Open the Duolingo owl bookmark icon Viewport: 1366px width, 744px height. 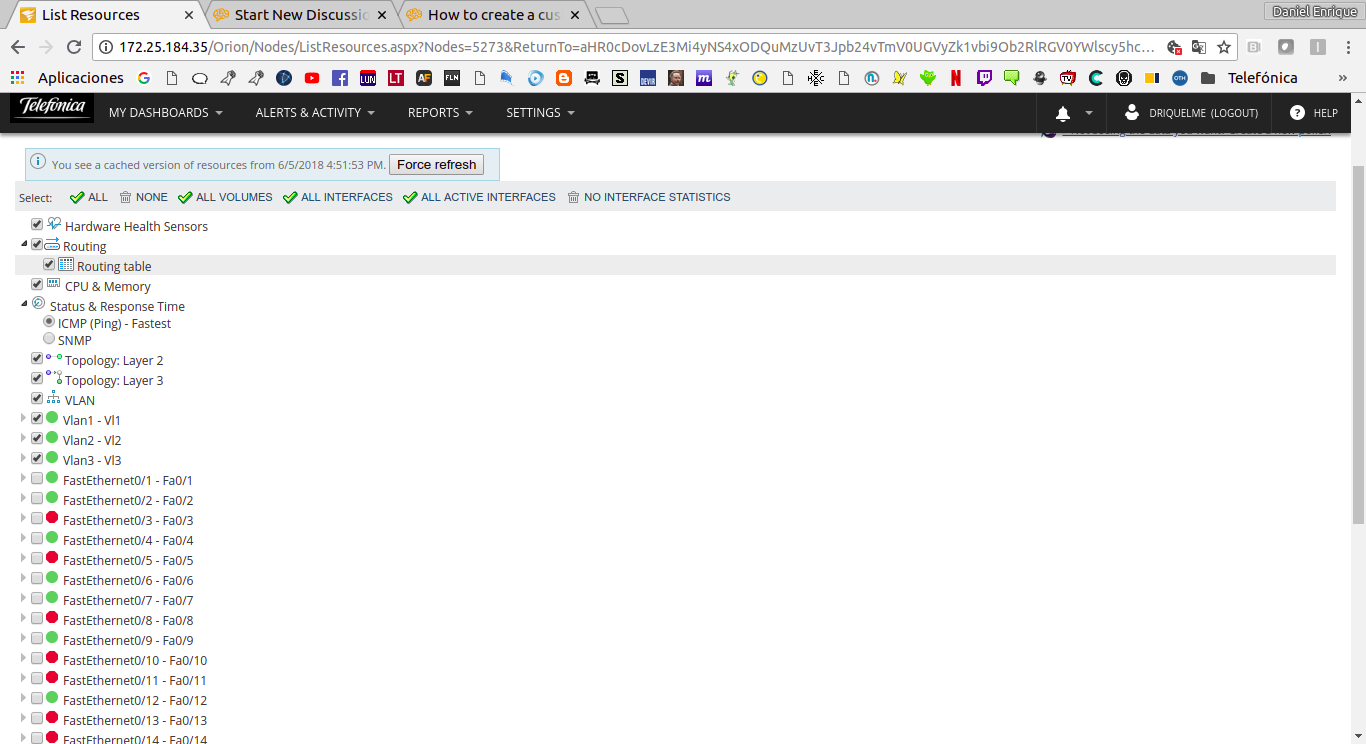coord(928,78)
